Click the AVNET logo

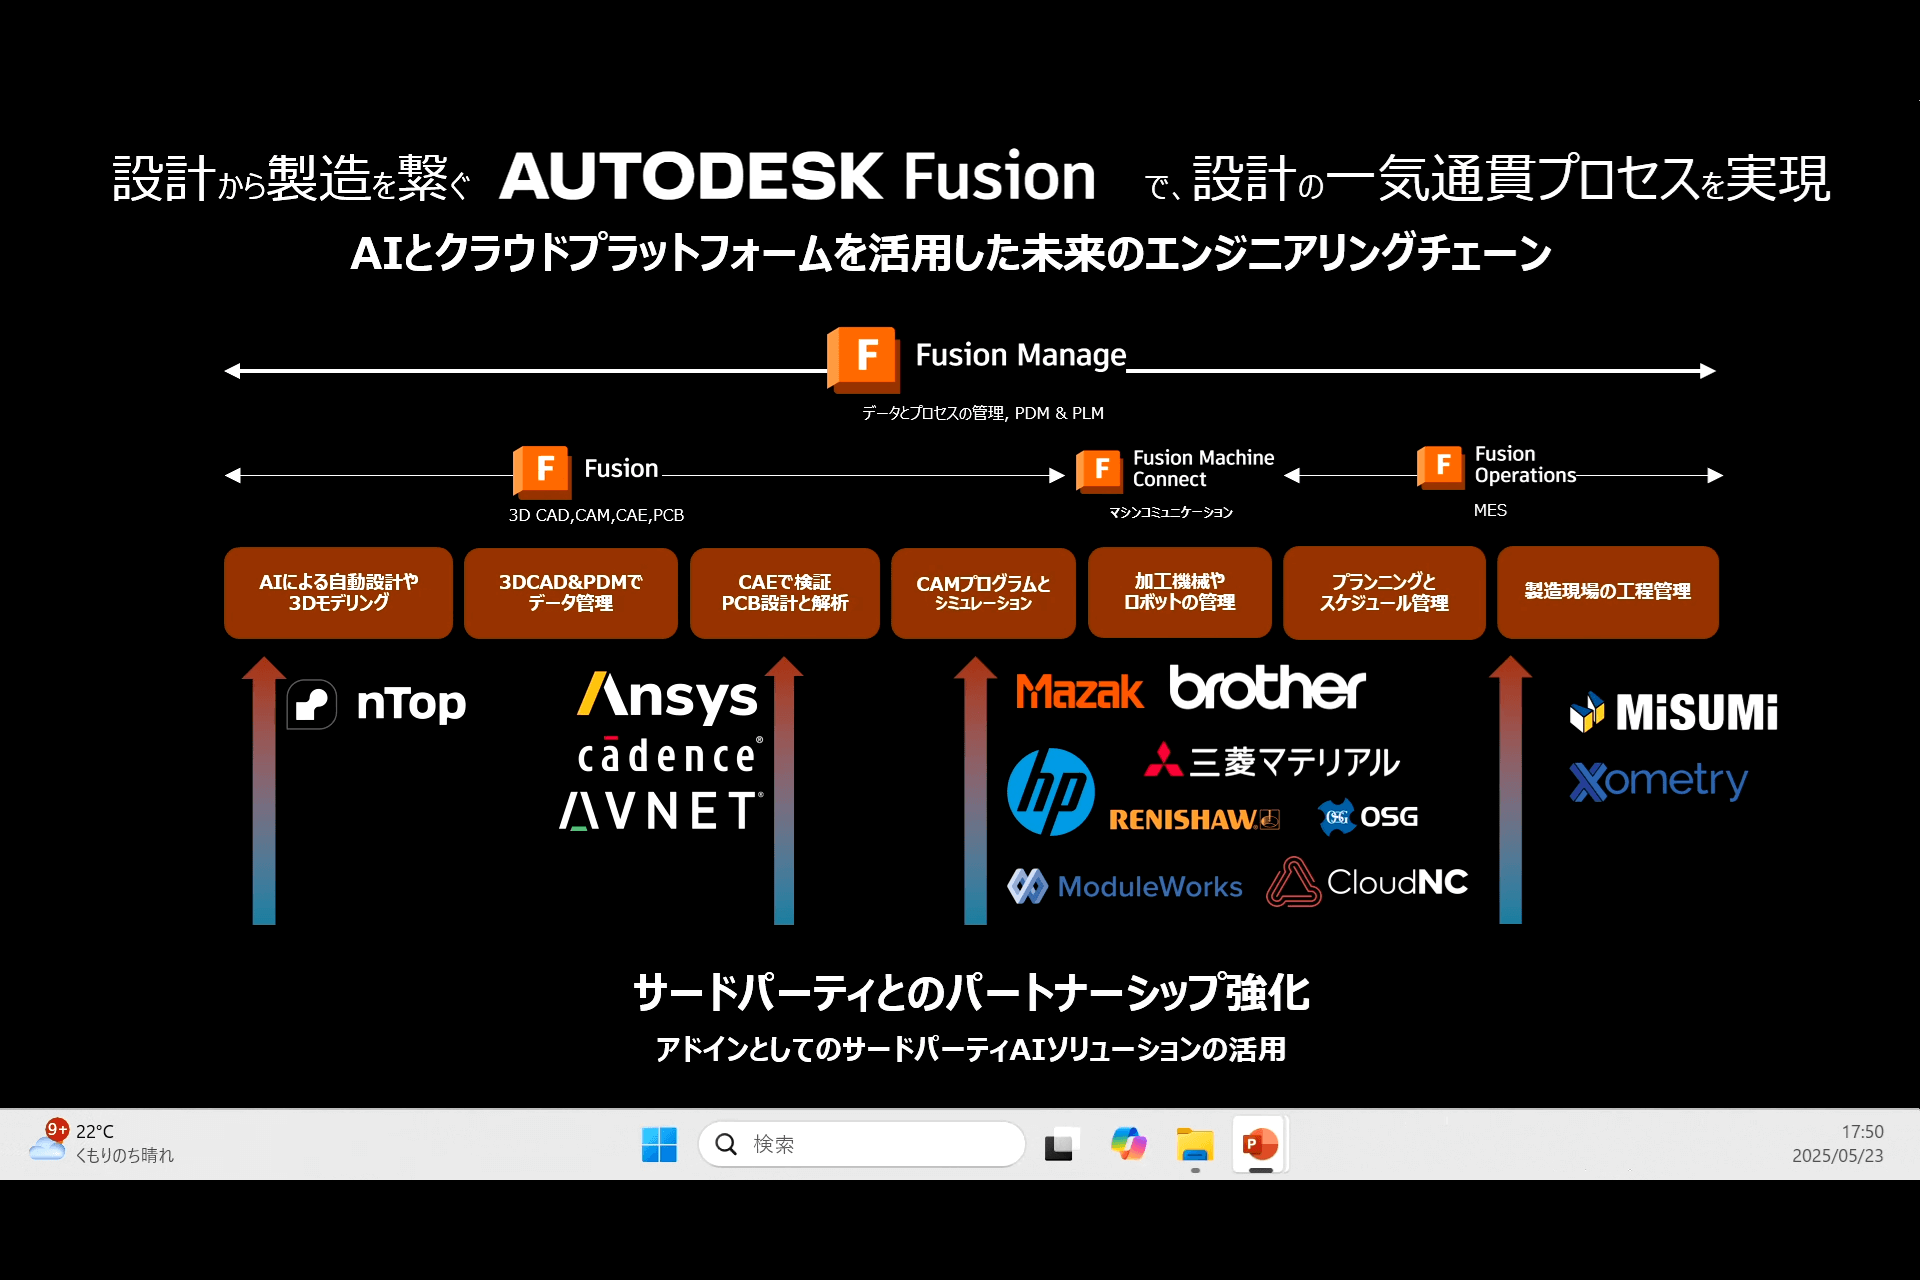point(661,811)
